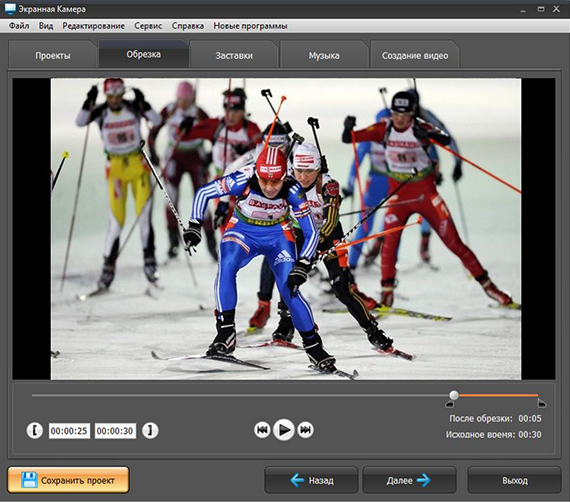The height and width of the screenshot is (502, 570).
Task: Click the left trim marker under timeline
Action: point(450,403)
